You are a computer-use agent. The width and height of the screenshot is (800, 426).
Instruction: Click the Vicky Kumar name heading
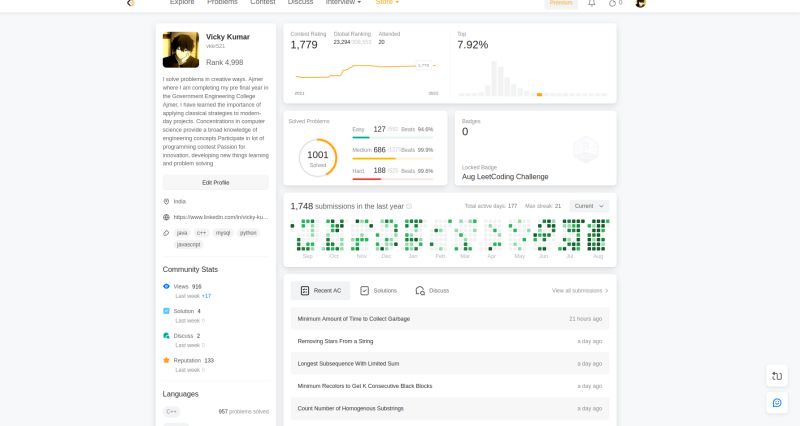click(x=228, y=37)
